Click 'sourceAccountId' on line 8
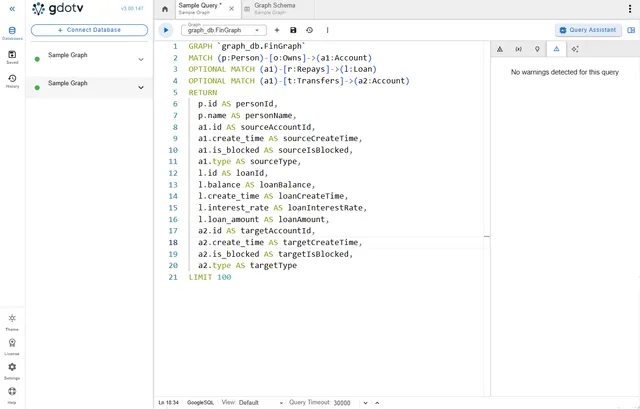Image resolution: width=640 pixels, height=409 pixels. pos(278,127)
